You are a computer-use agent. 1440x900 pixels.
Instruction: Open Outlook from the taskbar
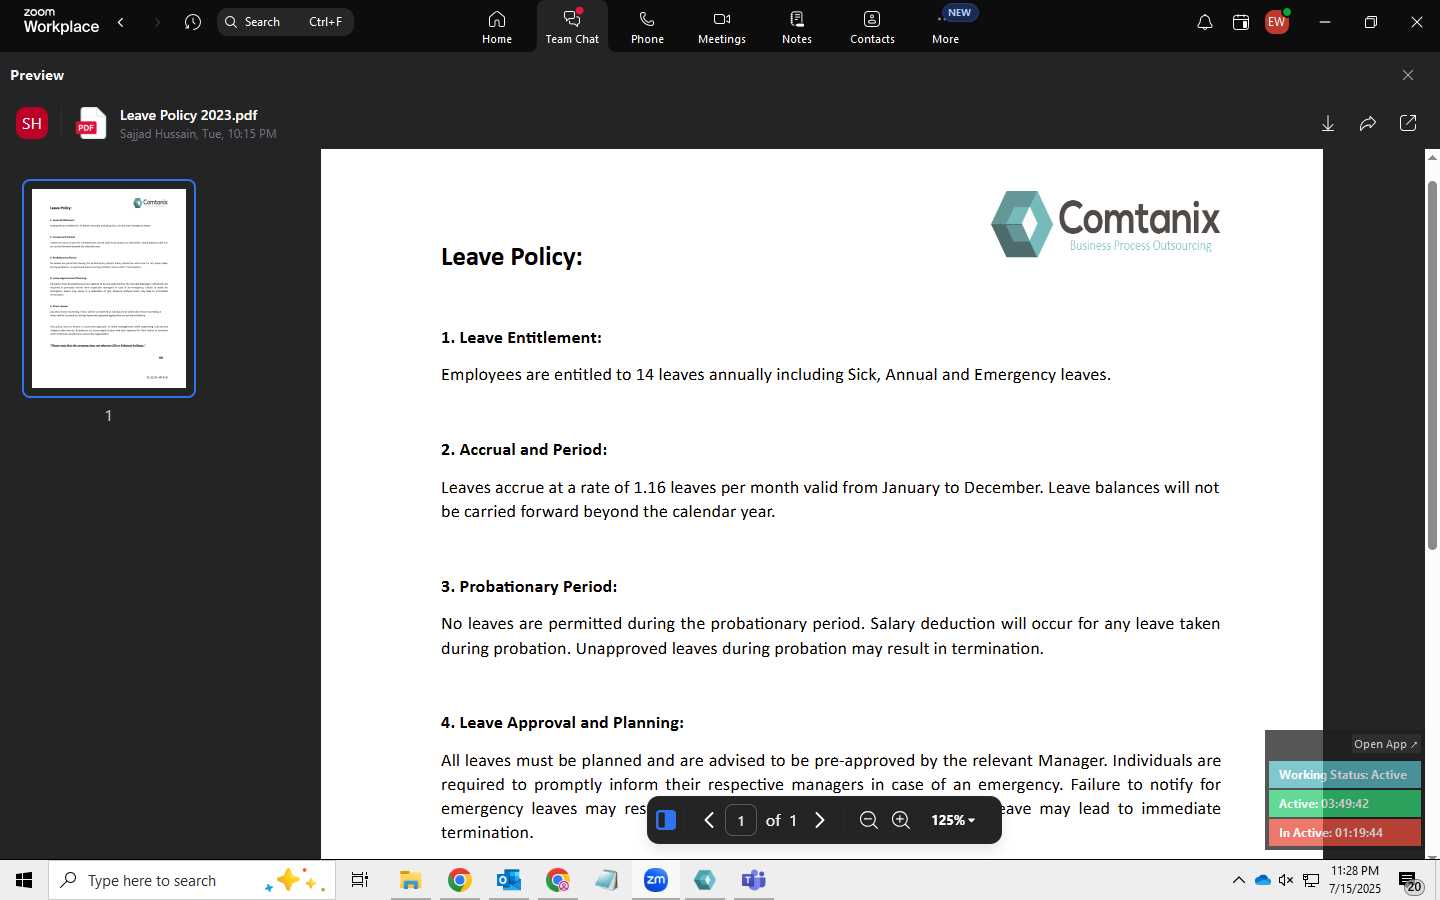point(509,880)
